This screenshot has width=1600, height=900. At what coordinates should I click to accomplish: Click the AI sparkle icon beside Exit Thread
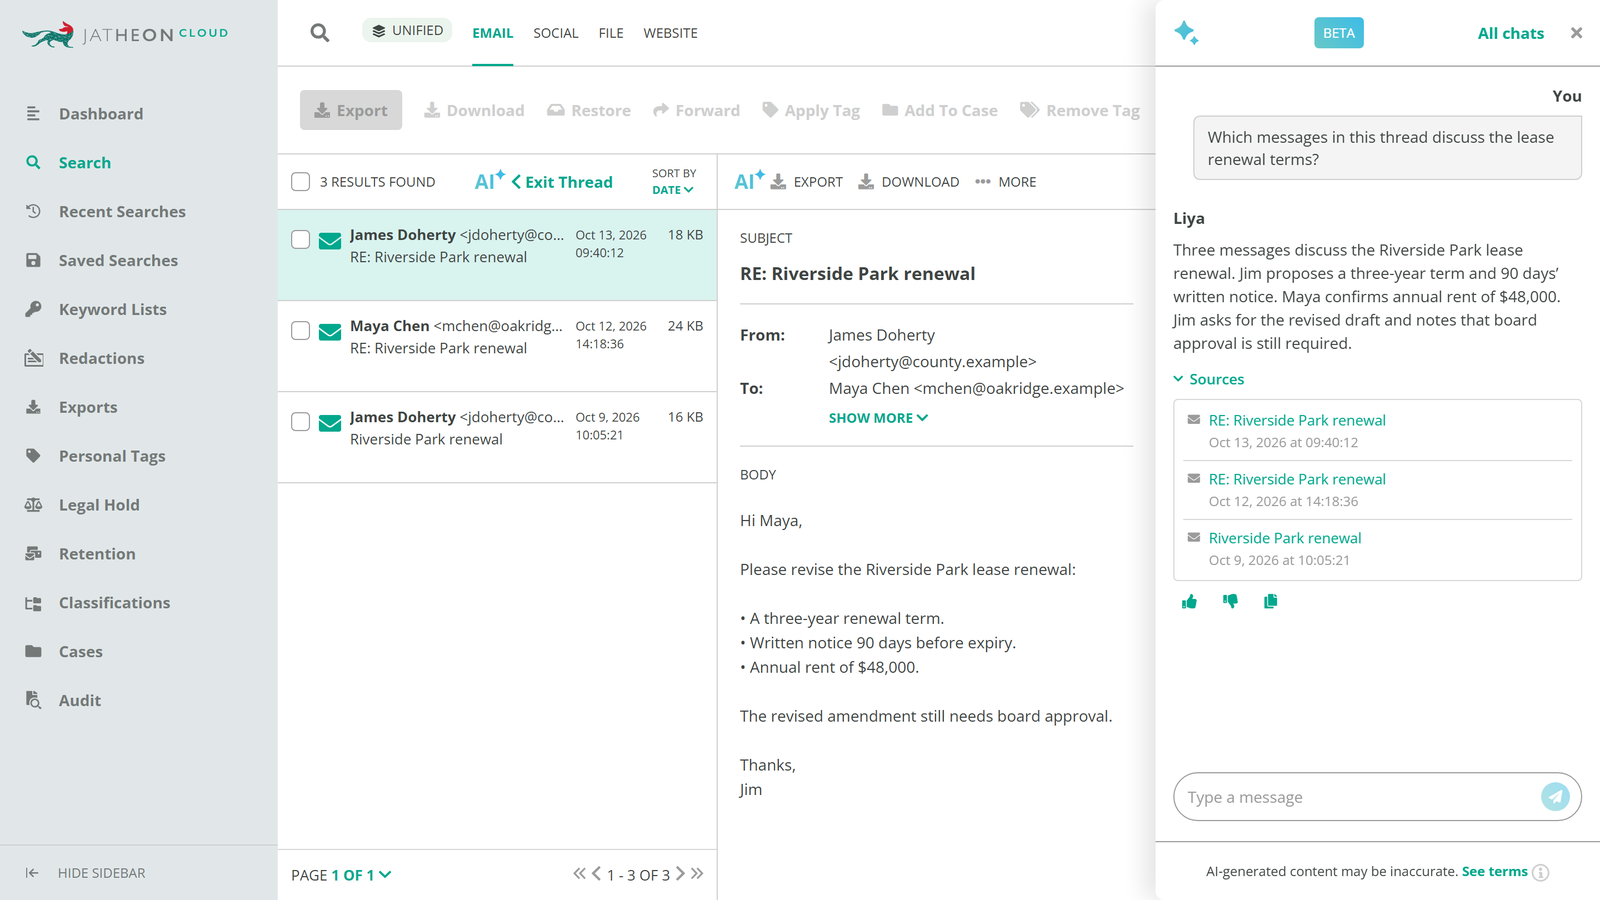[x=489, y=181]
